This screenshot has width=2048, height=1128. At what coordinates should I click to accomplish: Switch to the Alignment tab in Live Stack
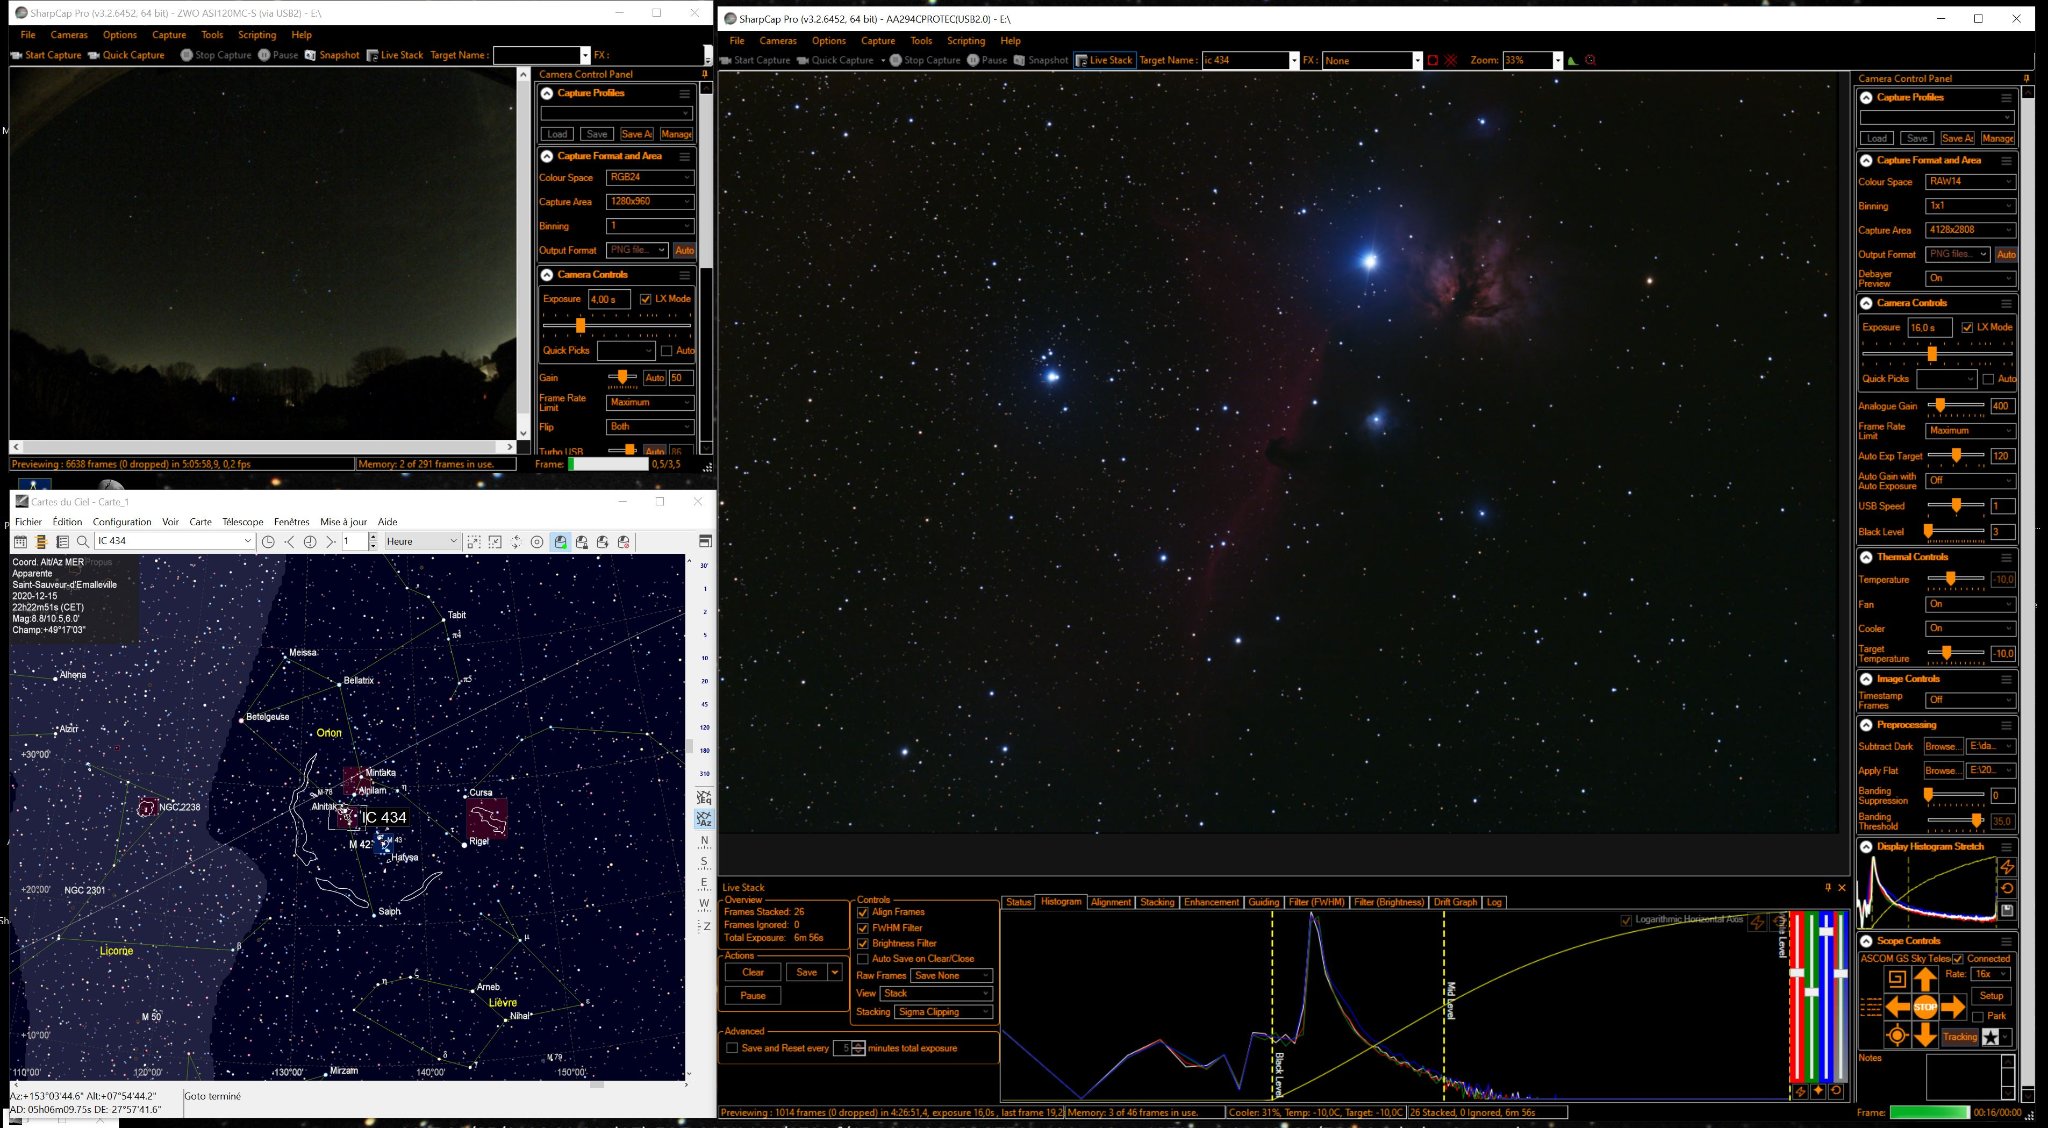1111,902
